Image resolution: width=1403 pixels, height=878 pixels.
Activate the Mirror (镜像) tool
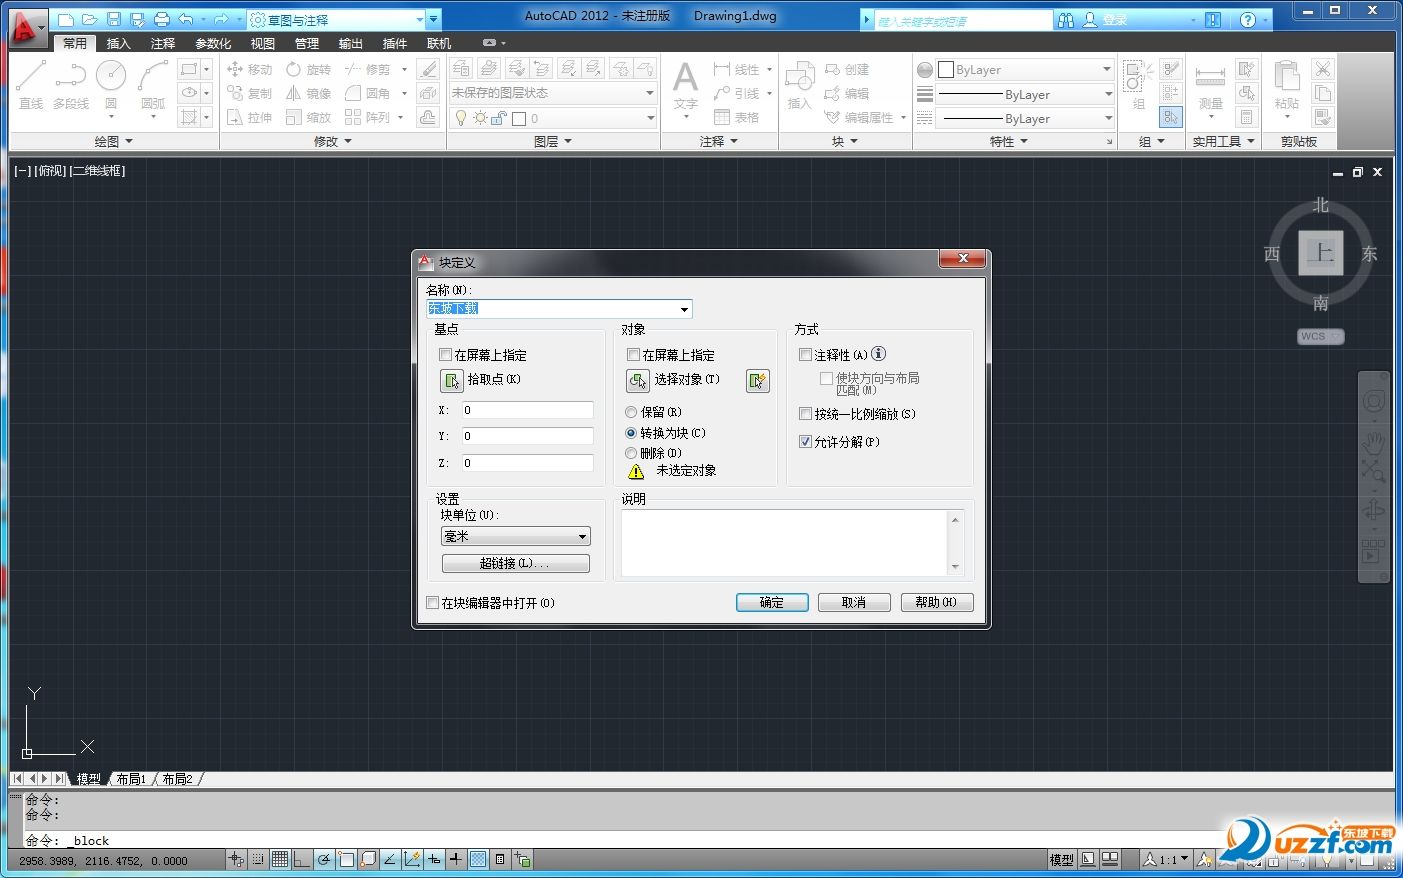pos(308,92)
